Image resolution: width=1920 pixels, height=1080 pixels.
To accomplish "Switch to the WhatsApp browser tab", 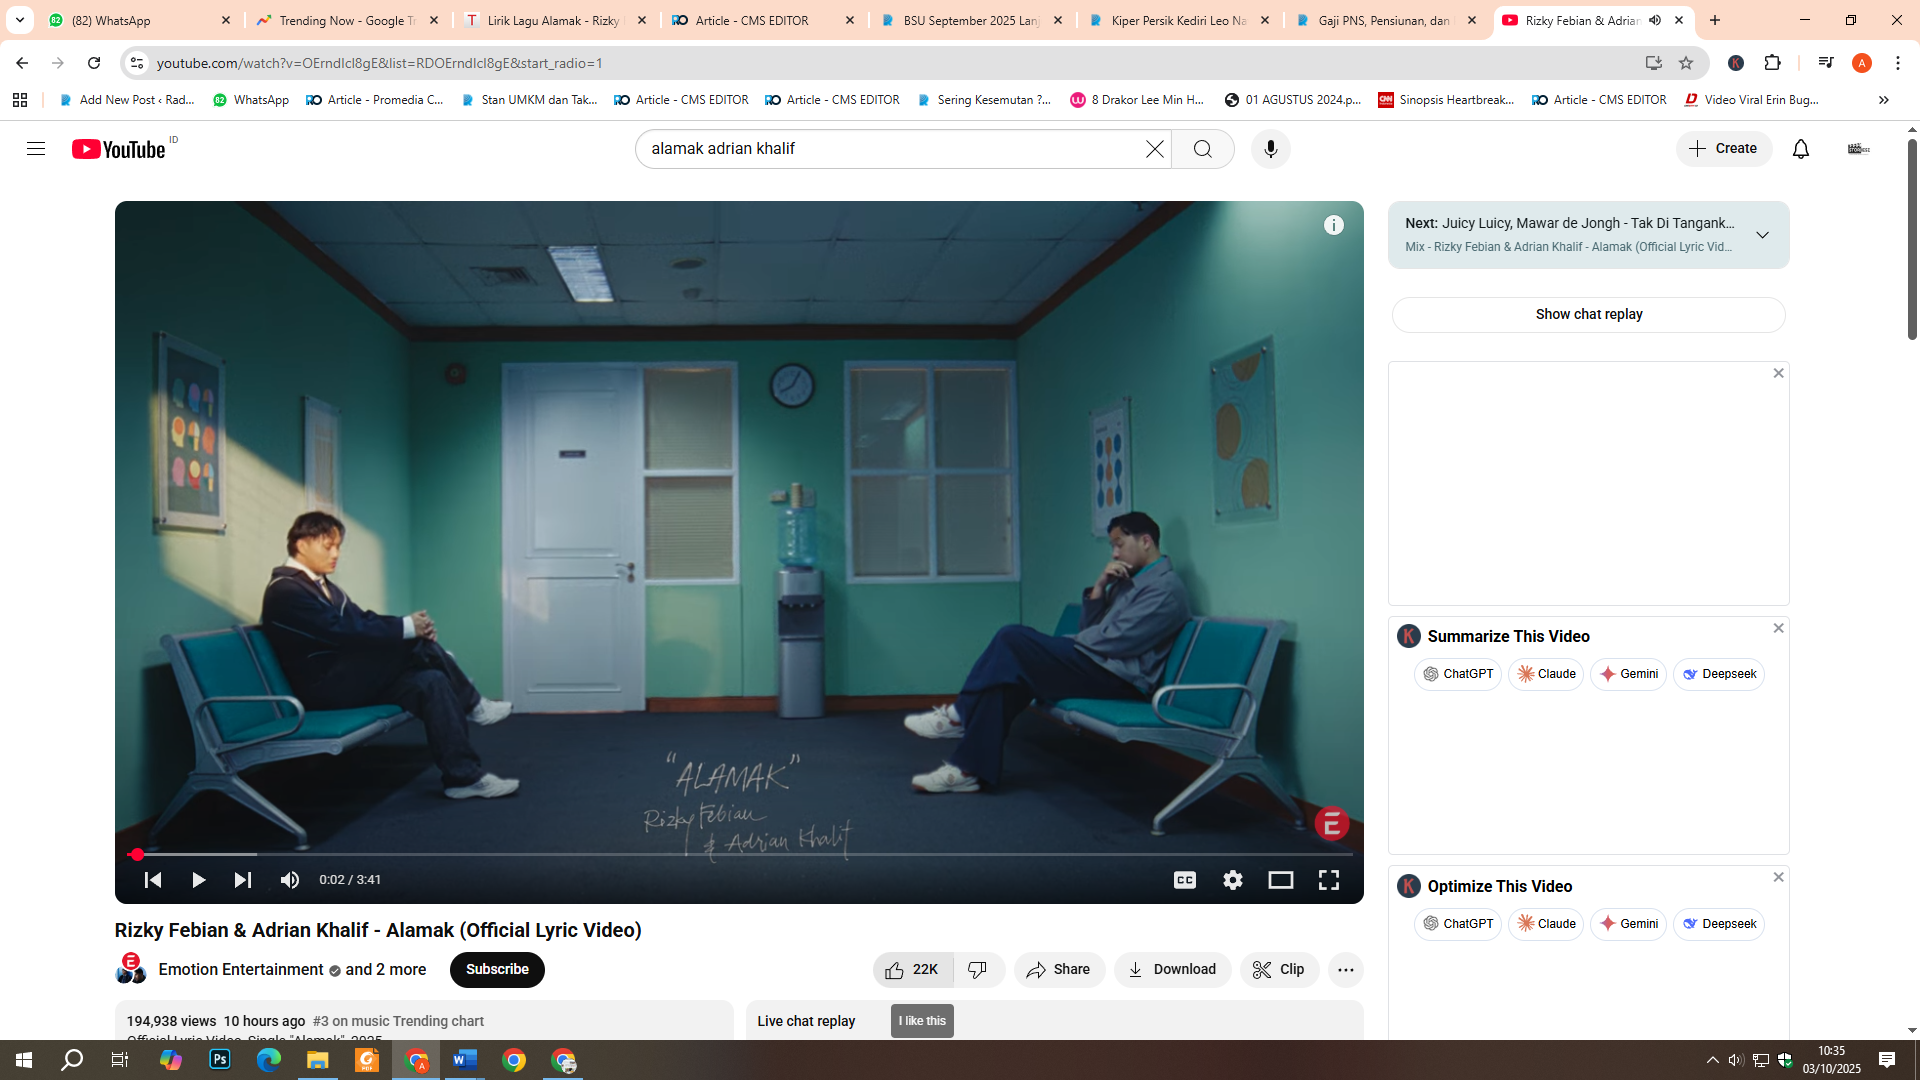I will [140, 20].
